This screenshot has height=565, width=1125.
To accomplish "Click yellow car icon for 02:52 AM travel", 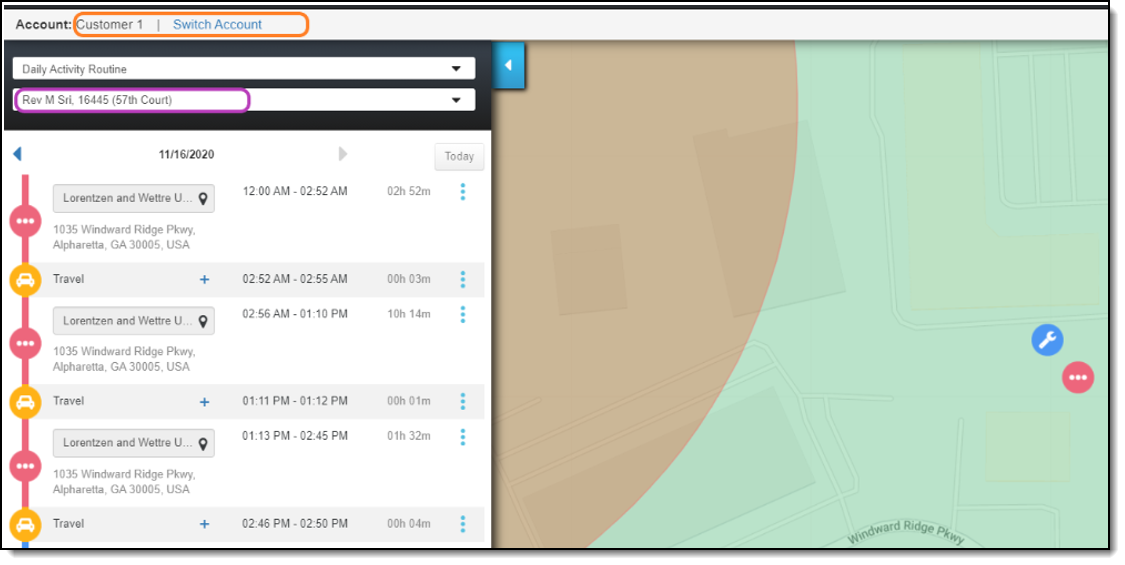I will [25, 280].
